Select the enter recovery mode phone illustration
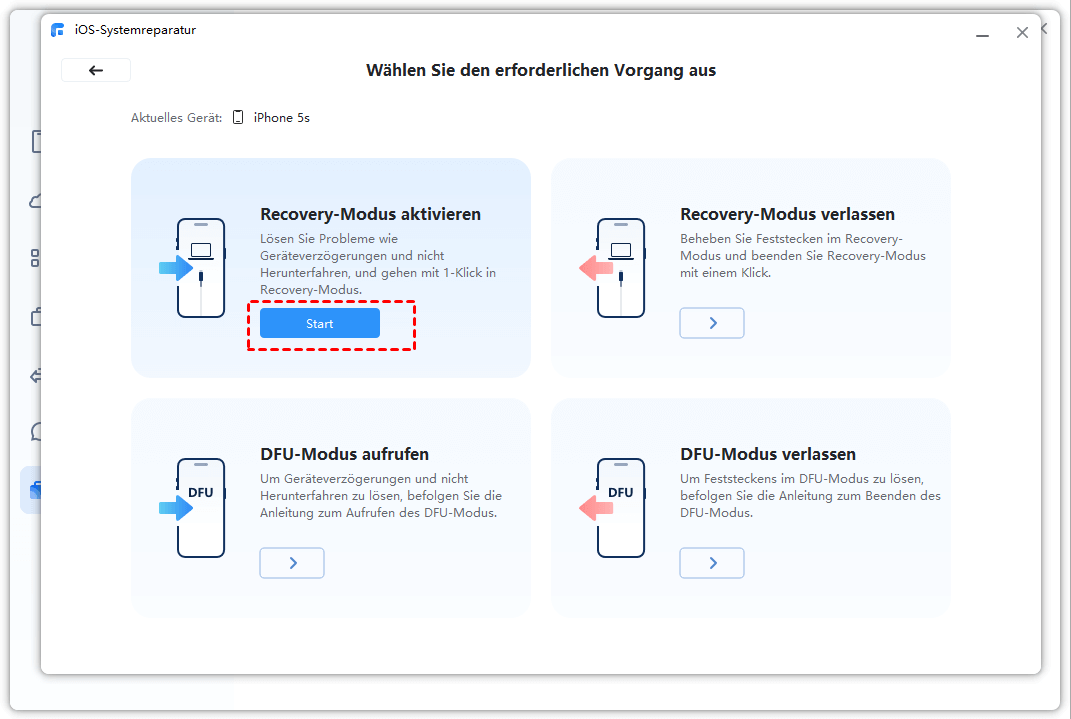Screen dimensions: 1071x719 193,268
